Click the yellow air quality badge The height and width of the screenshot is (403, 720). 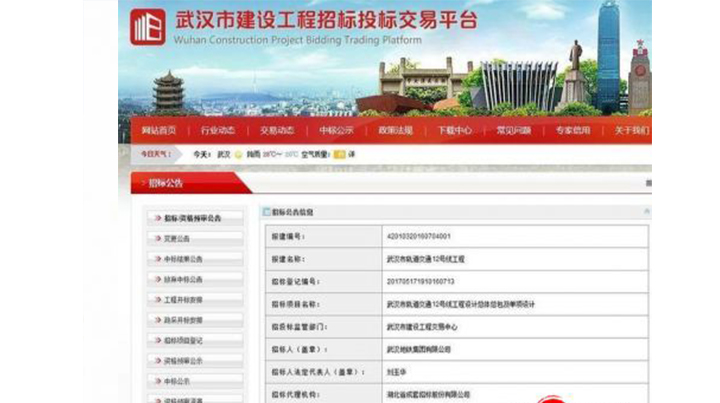339,155
